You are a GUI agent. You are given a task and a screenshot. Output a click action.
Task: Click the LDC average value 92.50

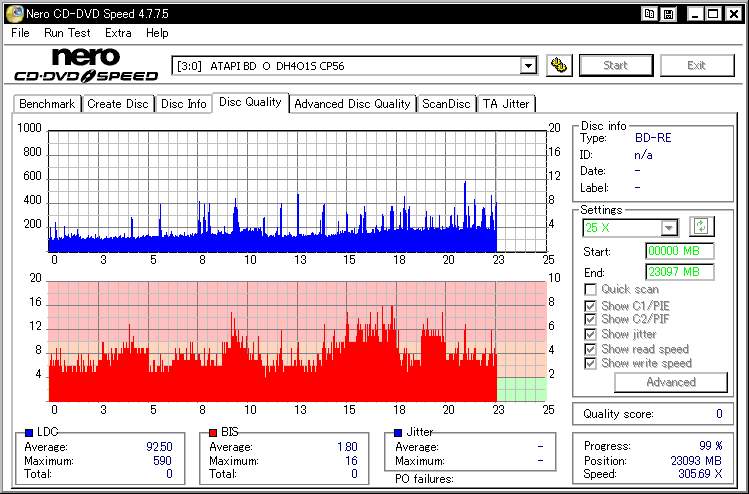(x=159, y=447)
